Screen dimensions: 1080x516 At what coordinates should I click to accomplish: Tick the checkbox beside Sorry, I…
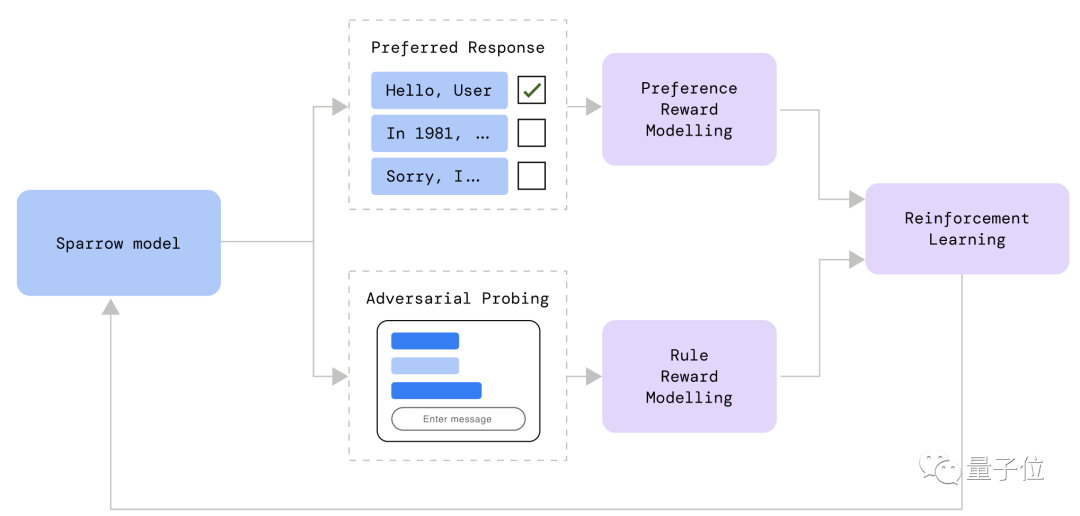pyautogui.click(x=532, y=176)
